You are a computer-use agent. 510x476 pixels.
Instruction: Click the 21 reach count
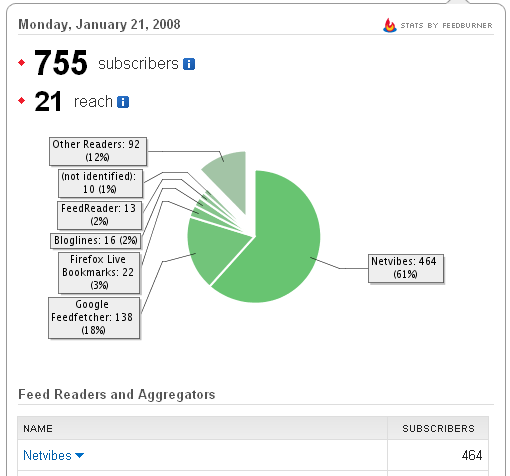coord(48,101)
